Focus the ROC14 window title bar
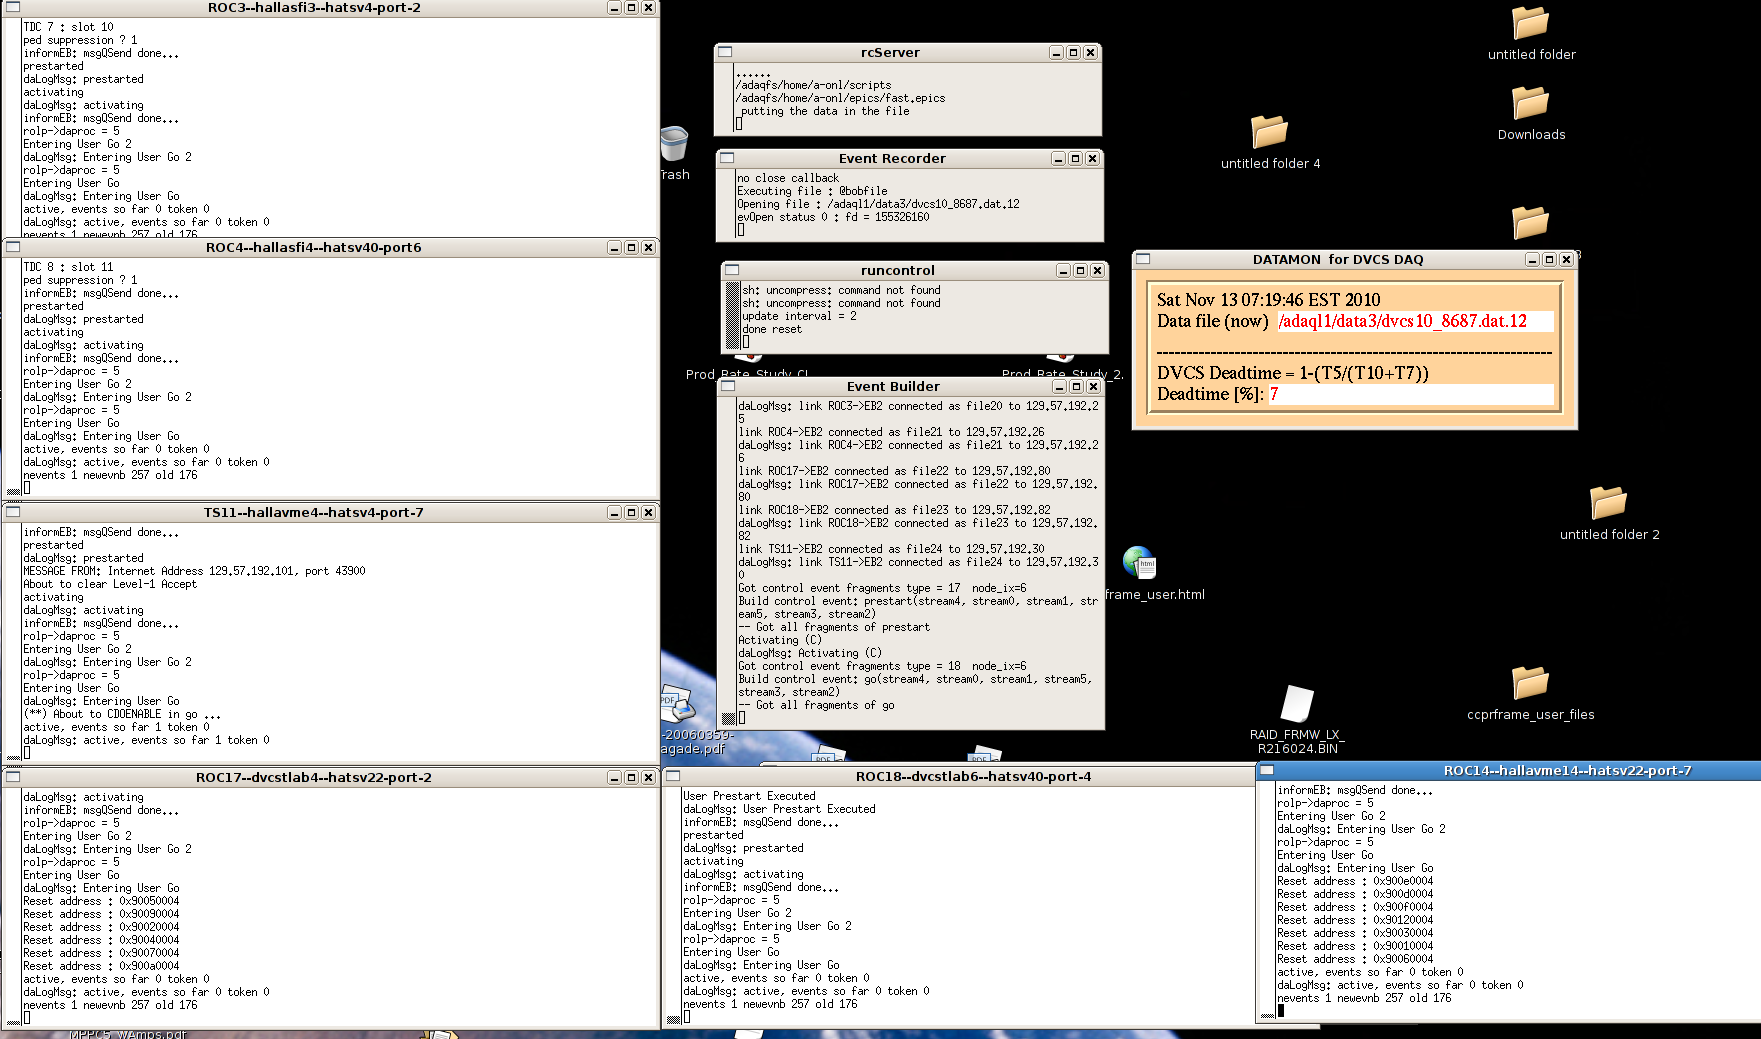Screen dimensions: 1761x1039 point(1567,770)
